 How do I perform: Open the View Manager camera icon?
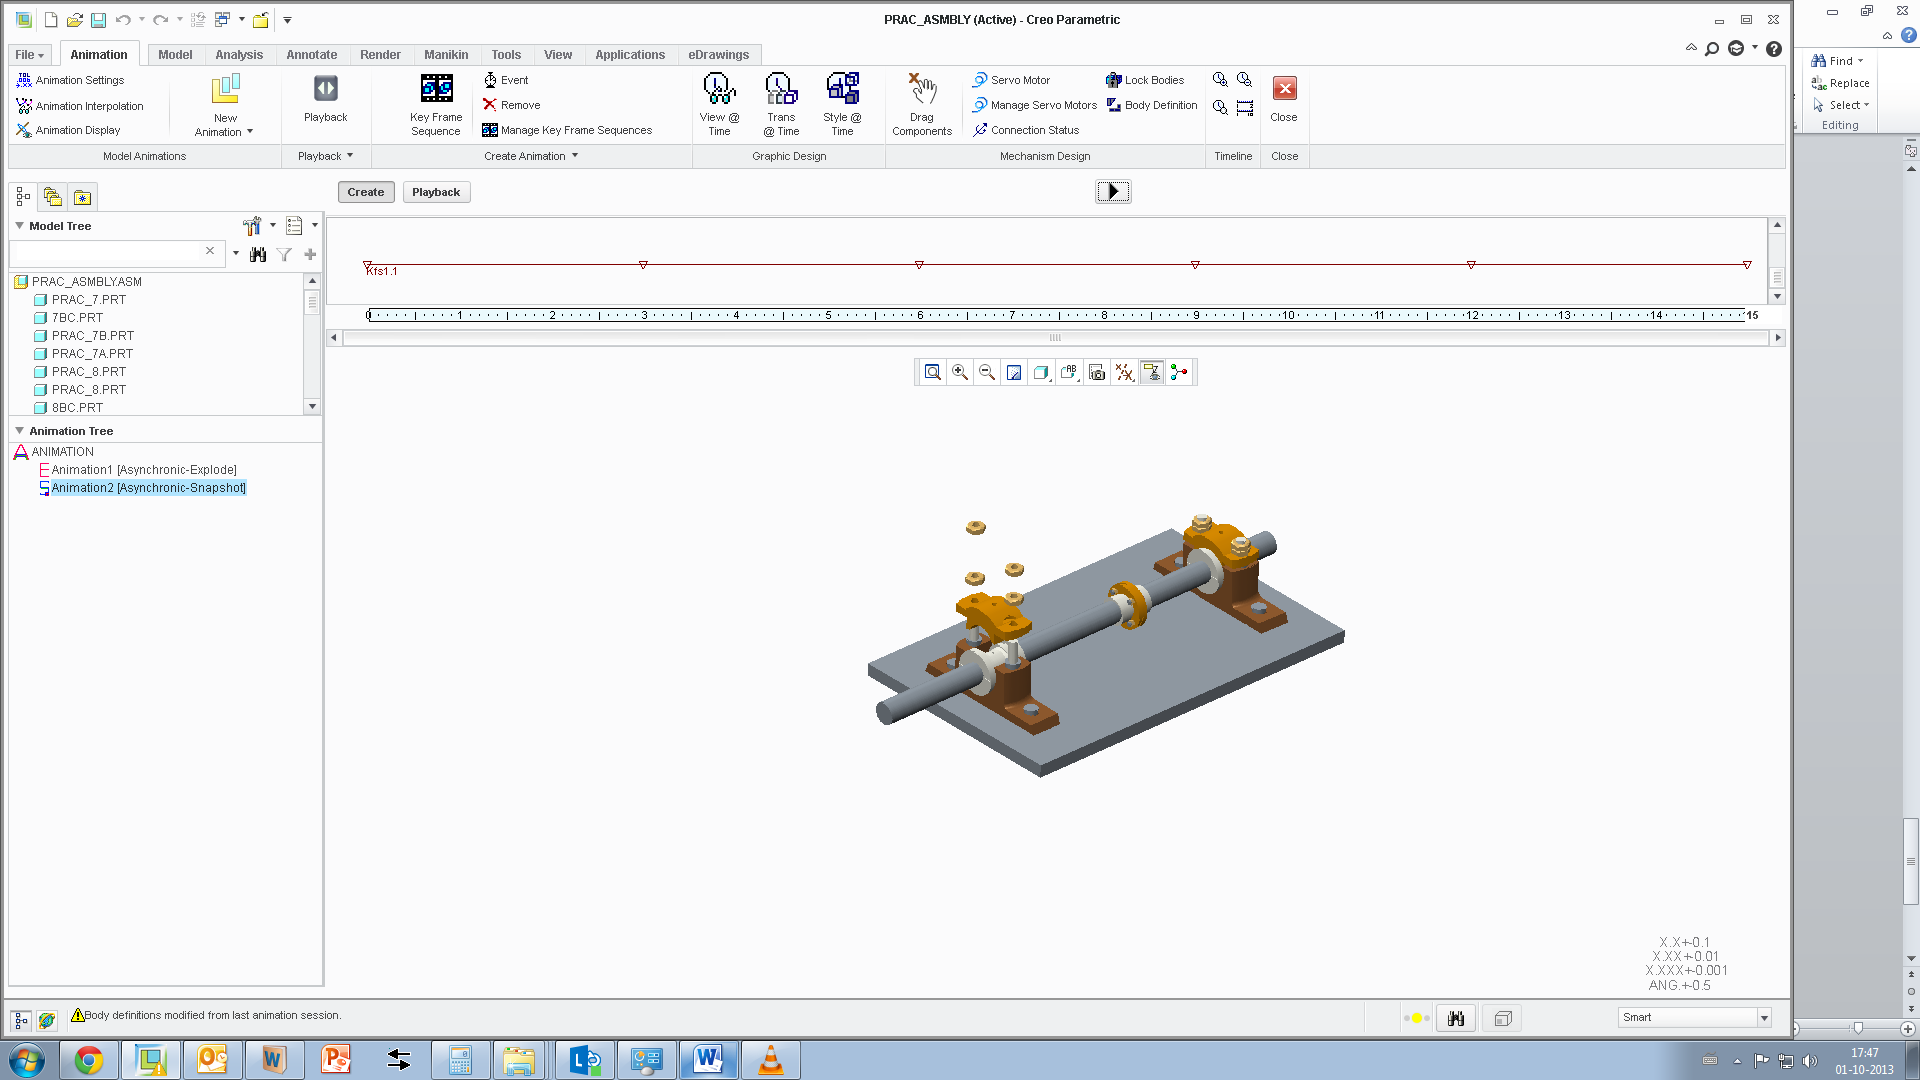[1097, 372]
